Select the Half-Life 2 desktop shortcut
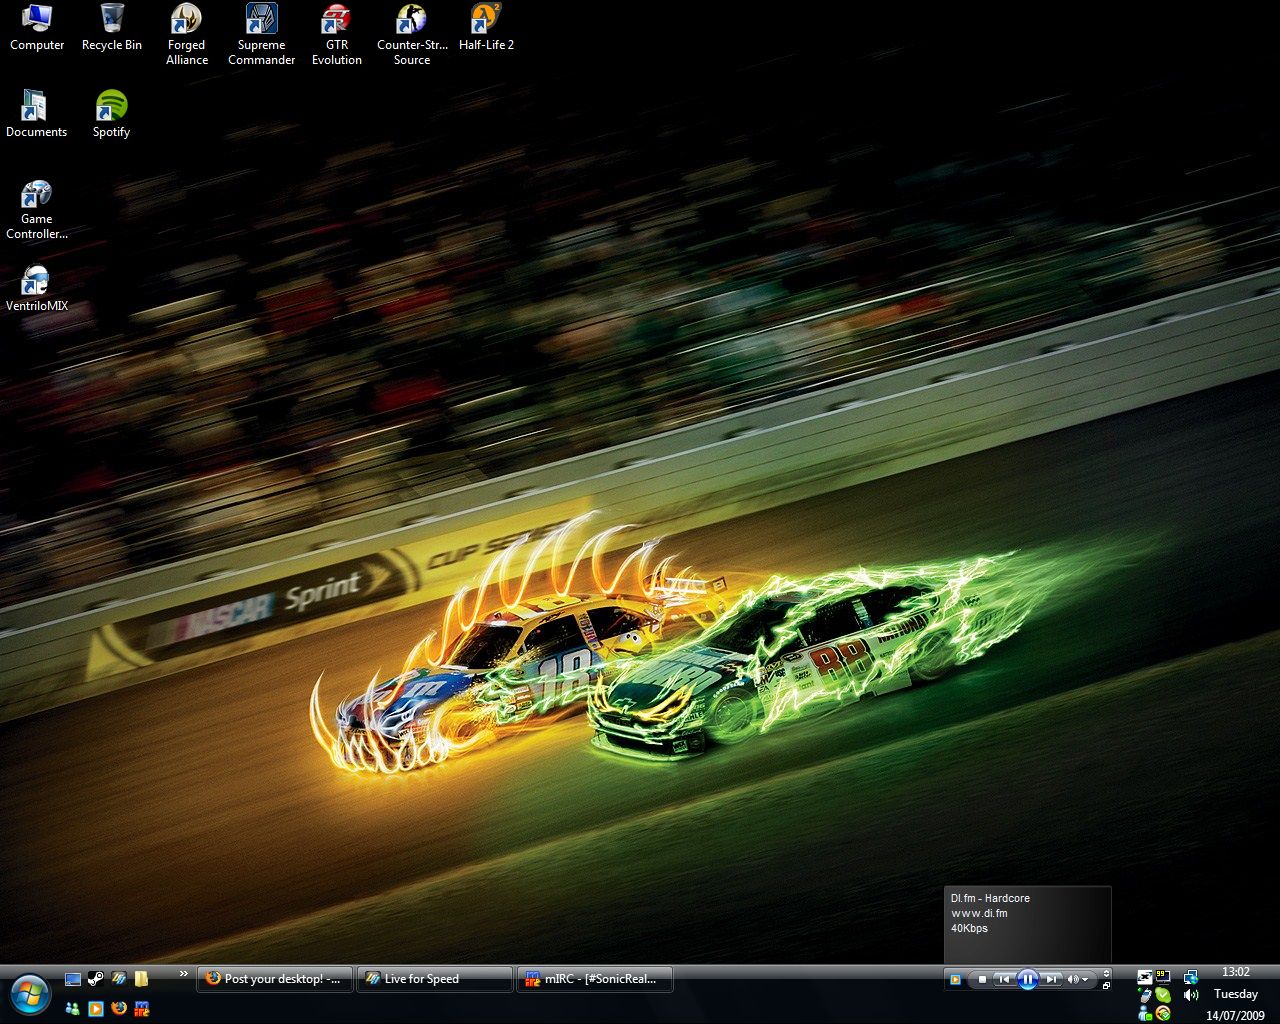 [487, 28]
